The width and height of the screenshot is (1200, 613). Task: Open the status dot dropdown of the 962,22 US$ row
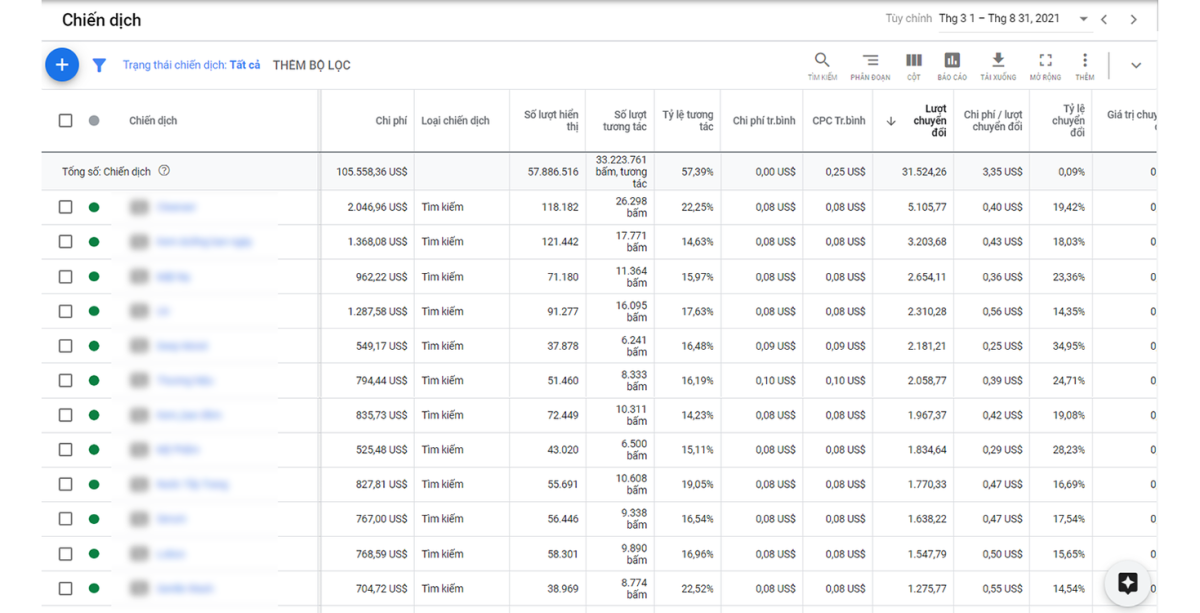point(94,277)
